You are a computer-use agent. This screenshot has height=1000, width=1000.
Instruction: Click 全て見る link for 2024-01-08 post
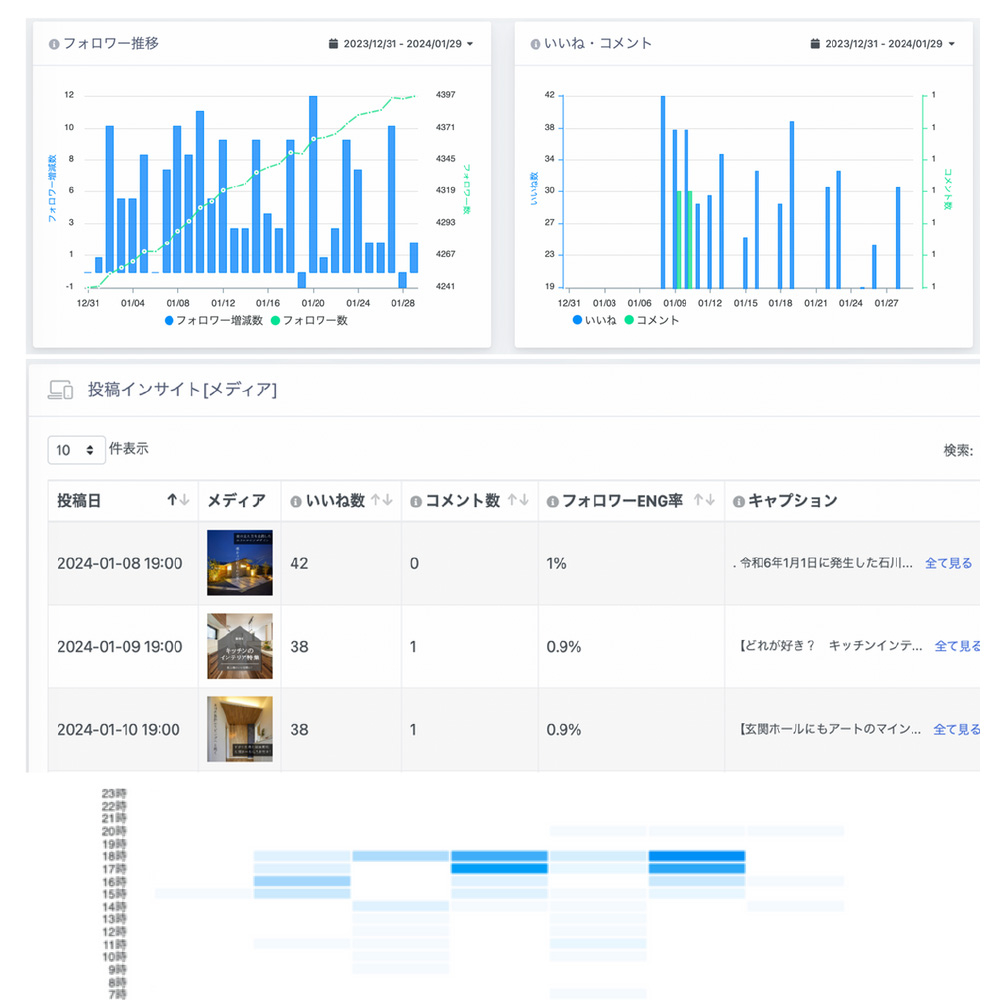click(948, 564)
